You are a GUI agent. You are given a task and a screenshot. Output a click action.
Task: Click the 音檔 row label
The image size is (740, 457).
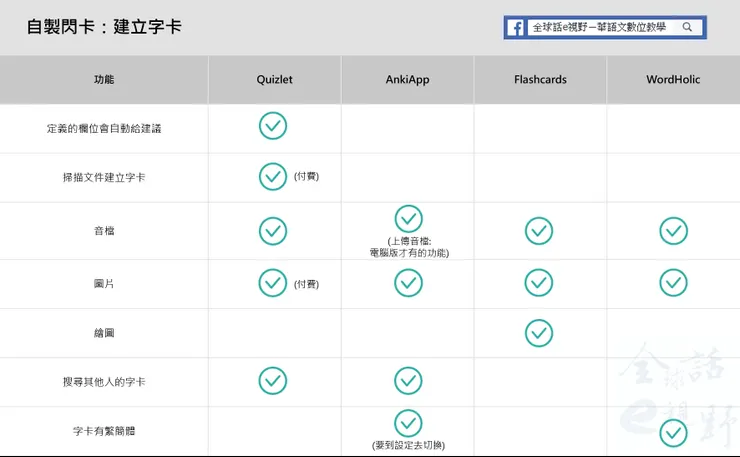pos(104,231)
